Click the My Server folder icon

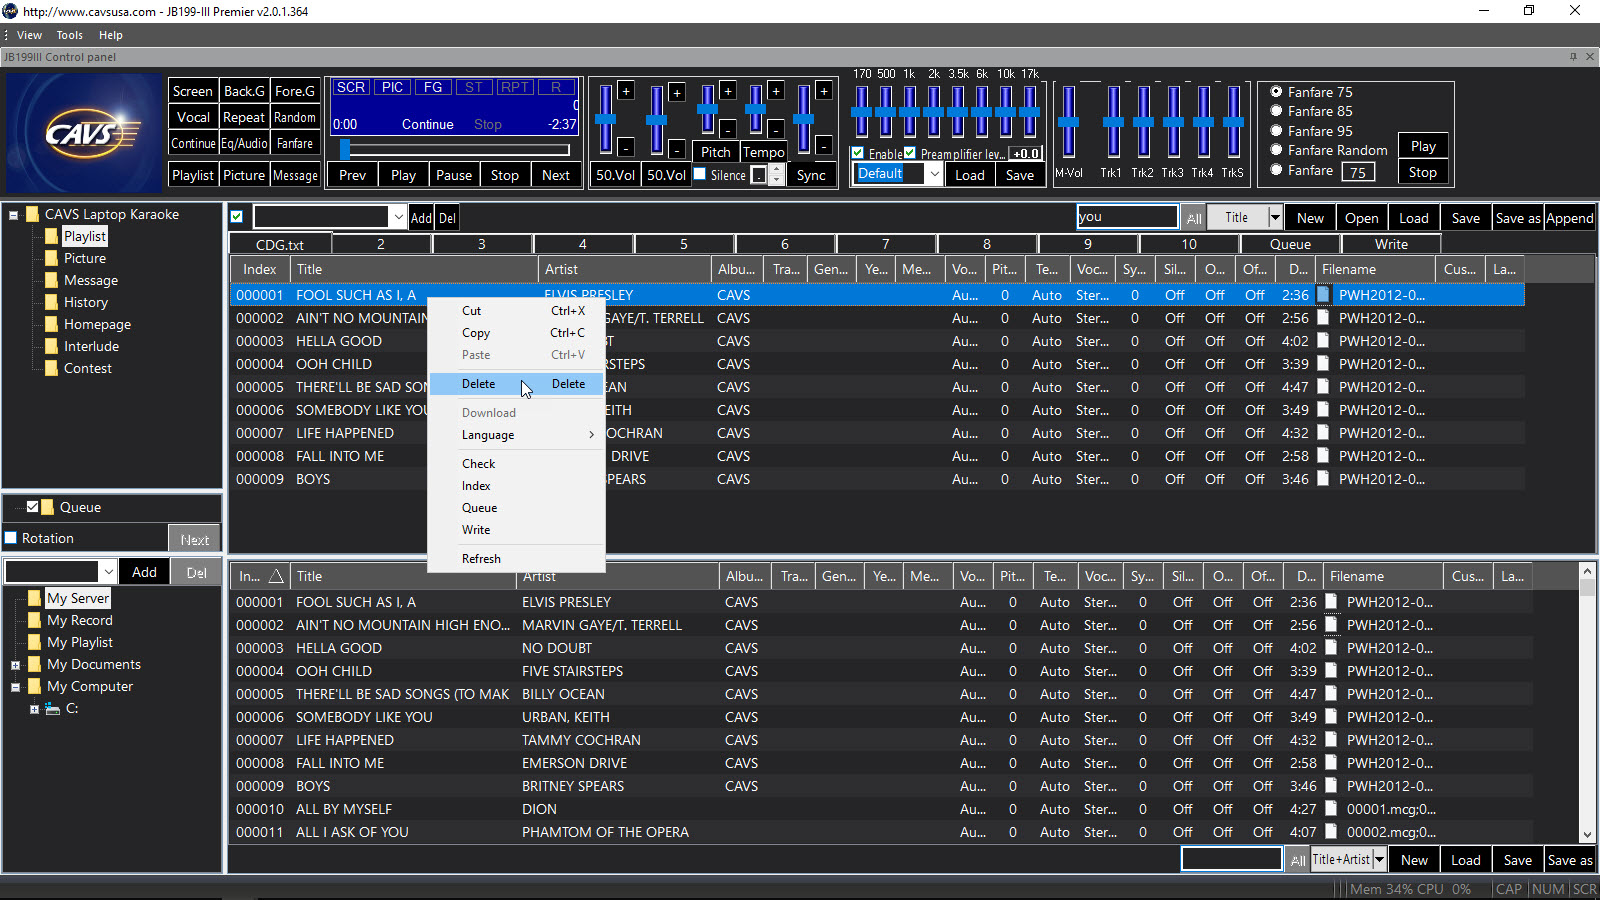pos(35,598)
